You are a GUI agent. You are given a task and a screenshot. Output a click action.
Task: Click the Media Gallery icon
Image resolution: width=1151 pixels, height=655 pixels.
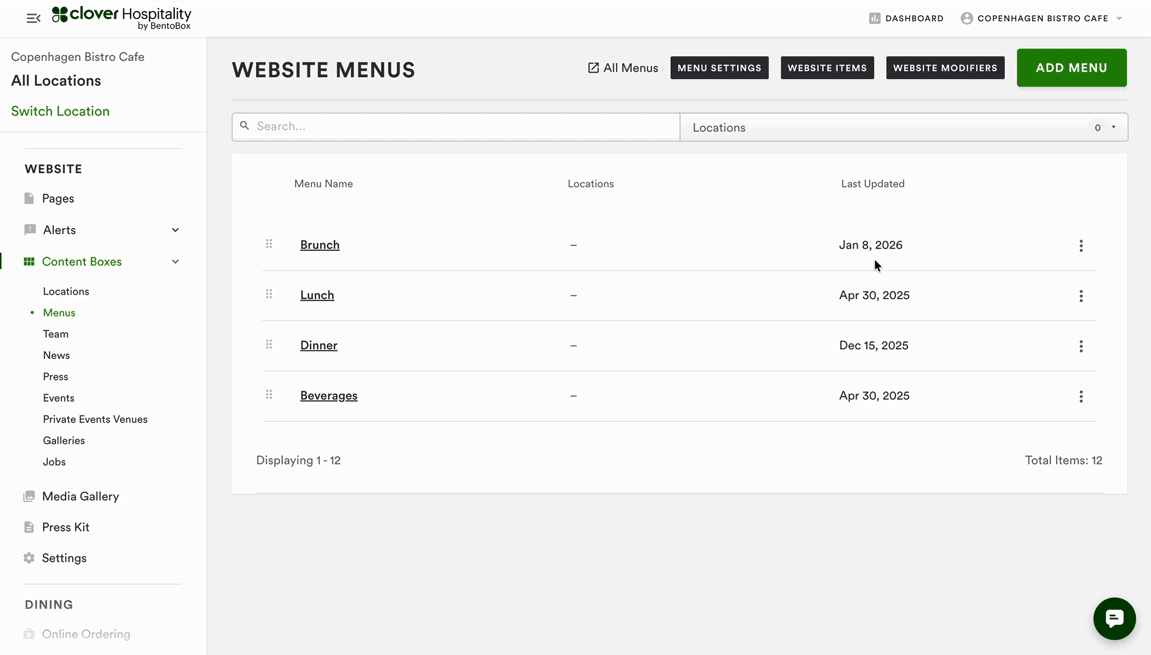point(29,496)
